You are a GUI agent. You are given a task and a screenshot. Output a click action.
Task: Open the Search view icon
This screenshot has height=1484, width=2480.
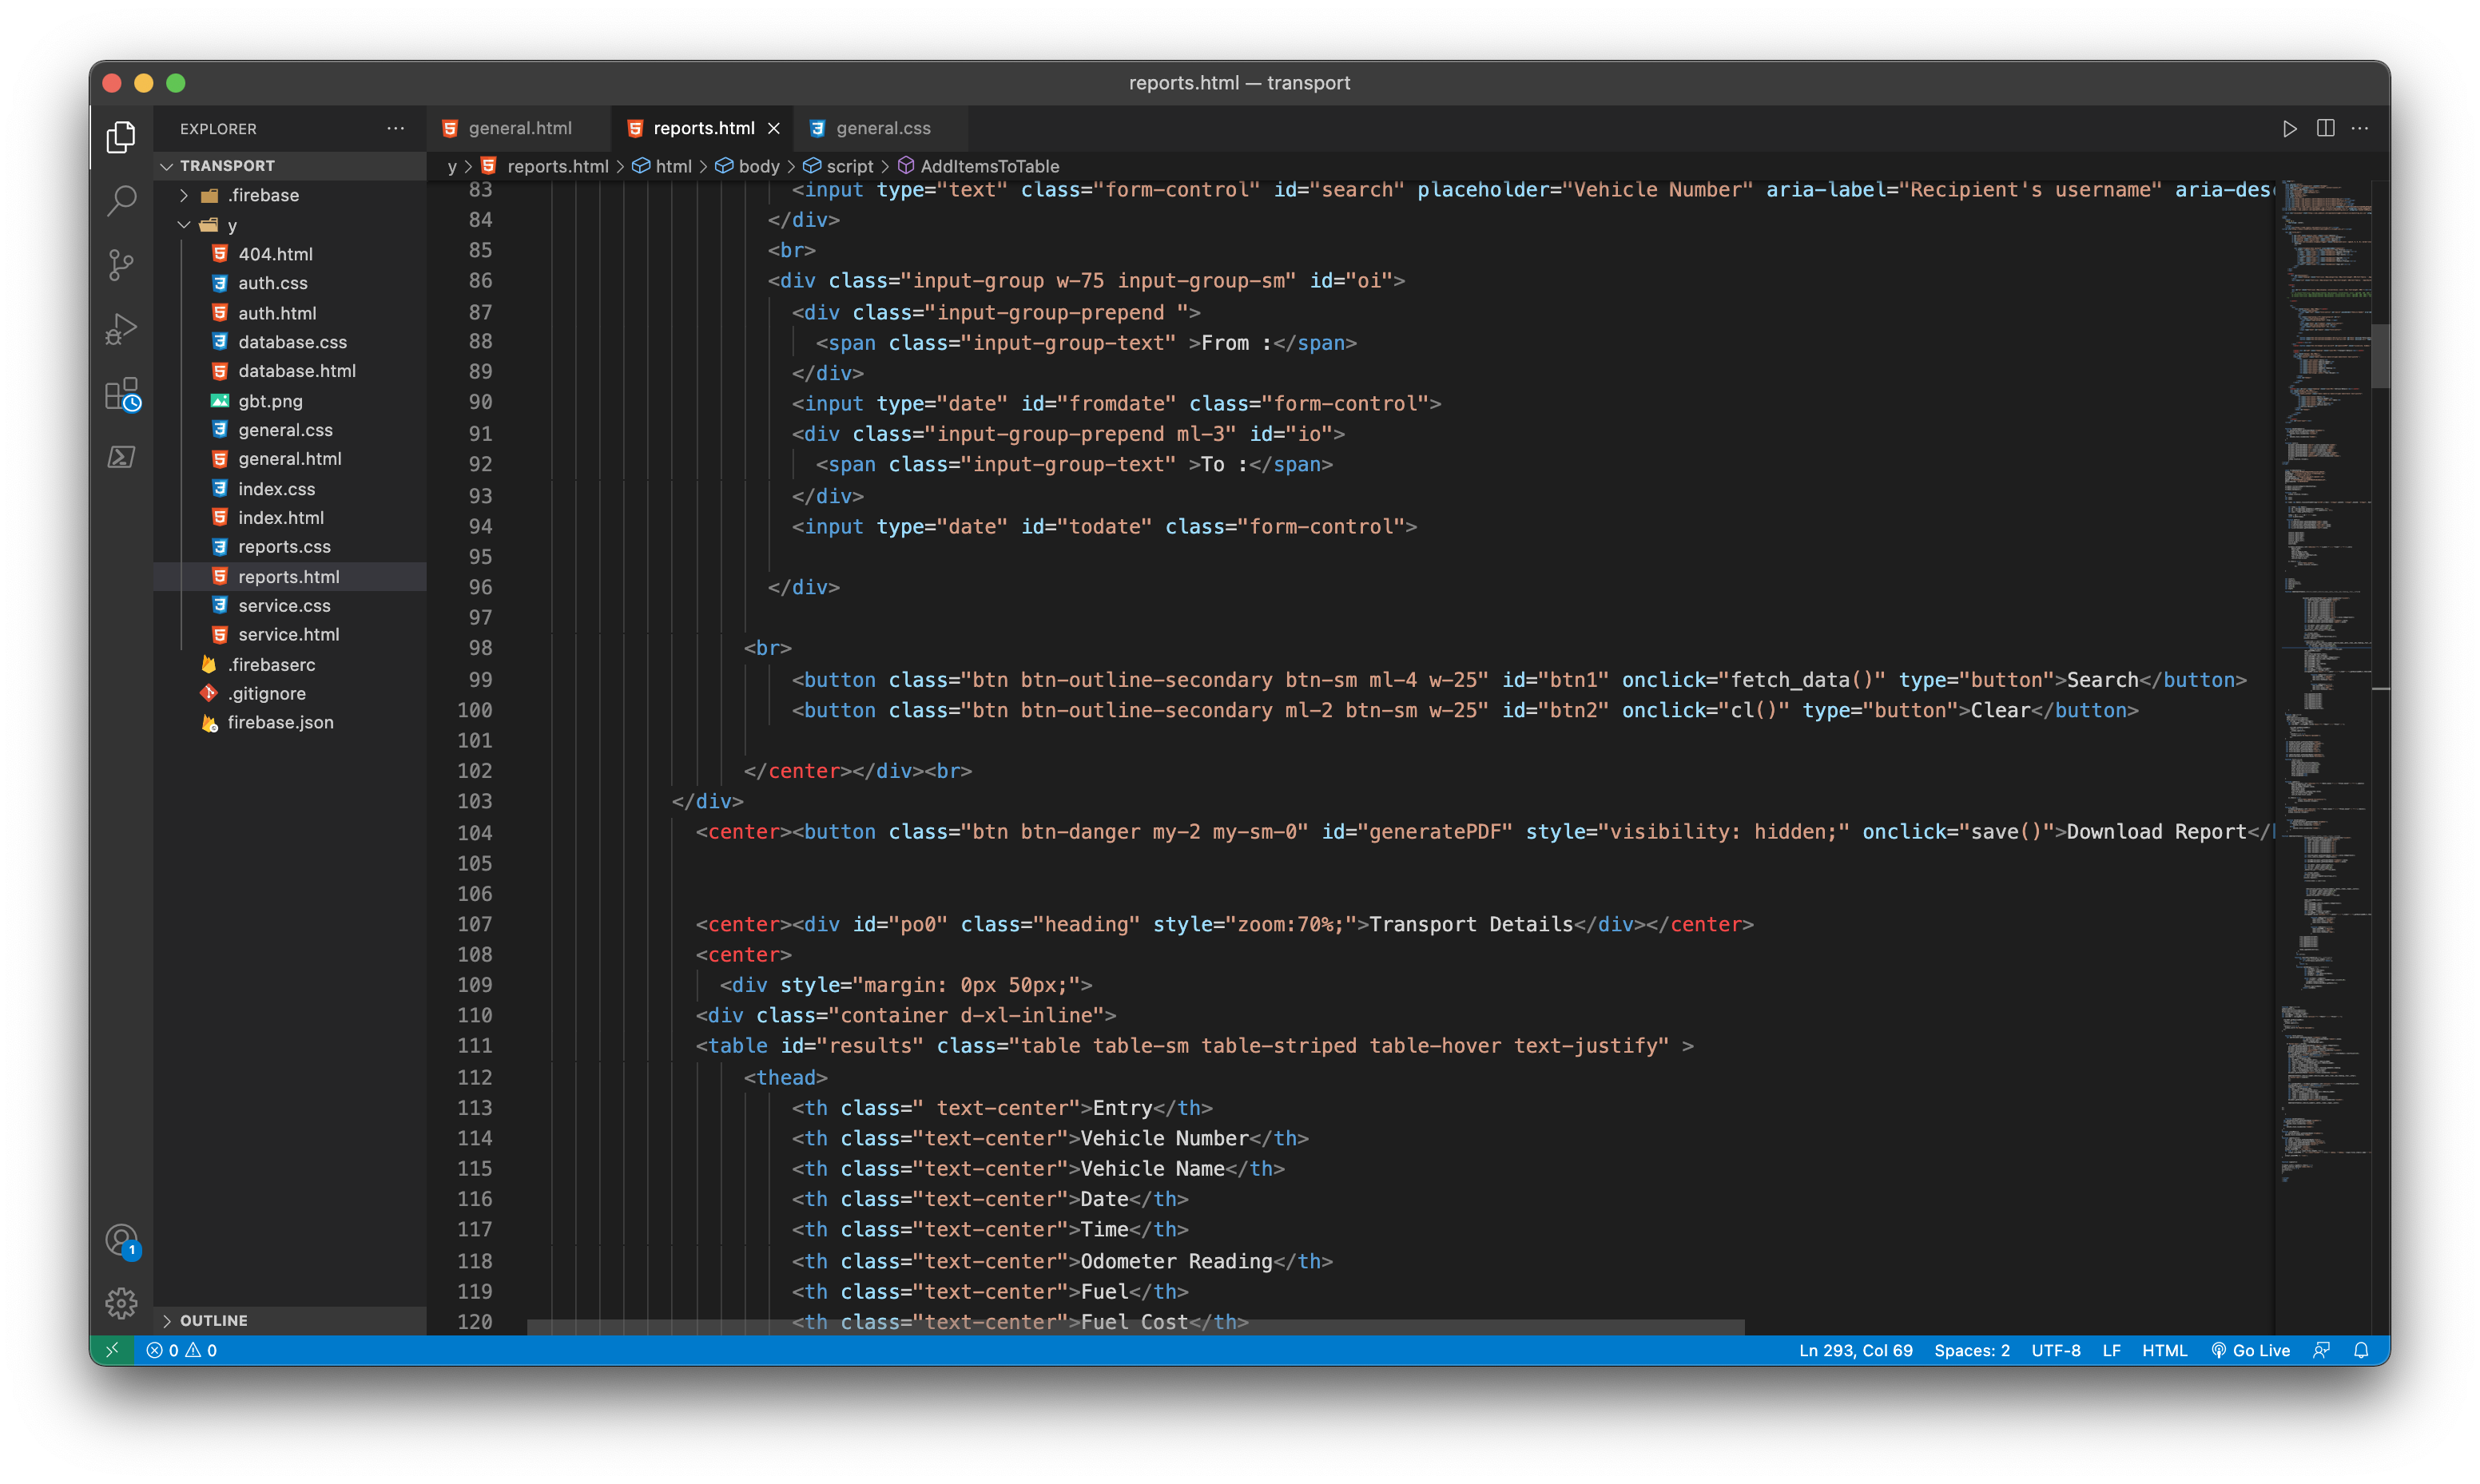tap(121, 201)
